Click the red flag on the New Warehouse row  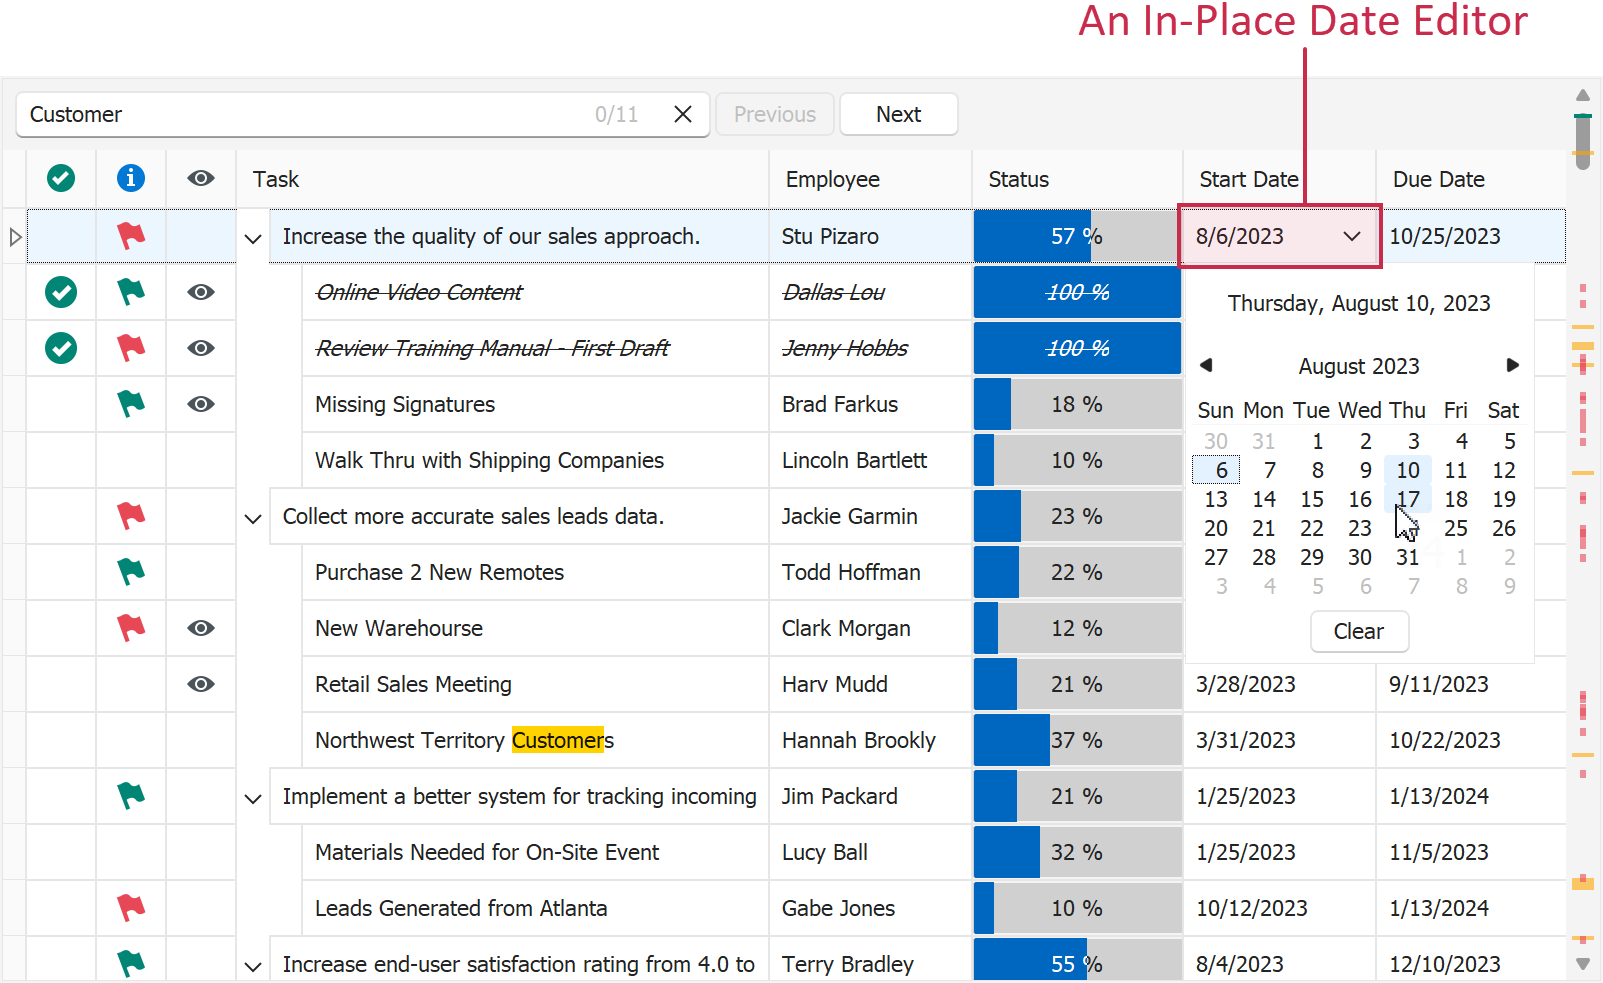pyautogui.click(x=131, y=628)
